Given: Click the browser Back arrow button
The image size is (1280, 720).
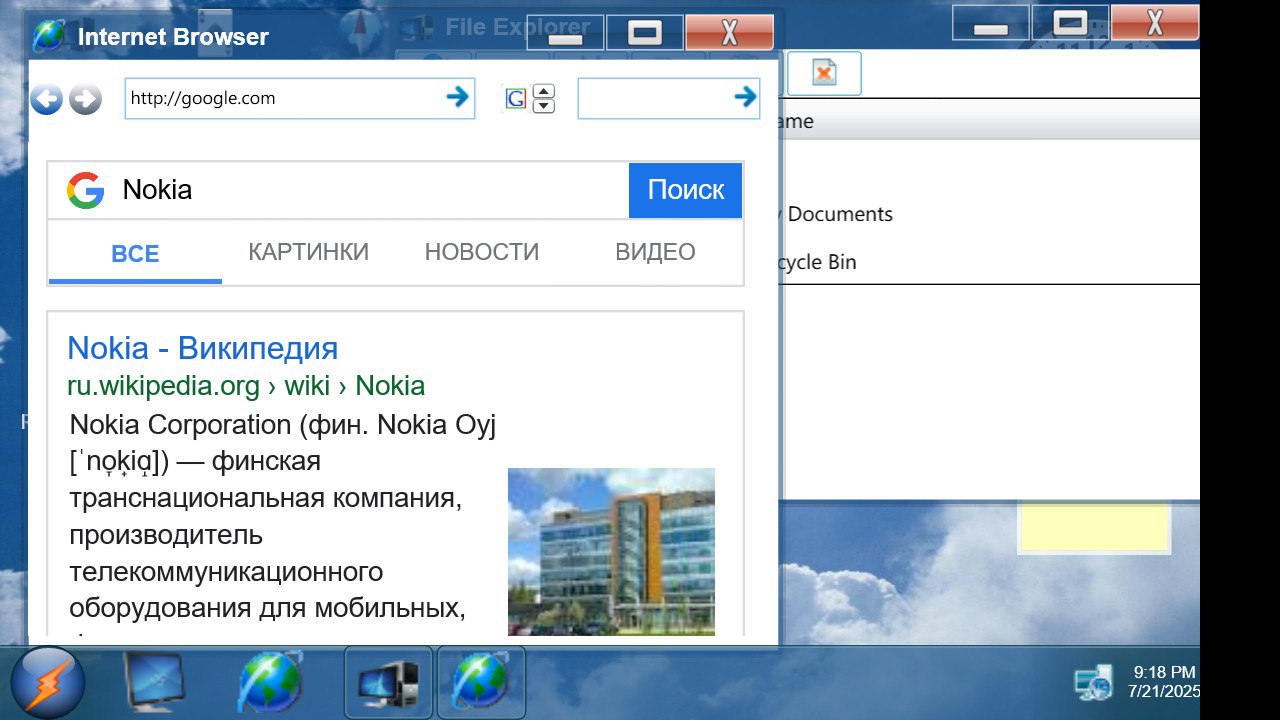Looking at the screenshot, I should point(46,99).
